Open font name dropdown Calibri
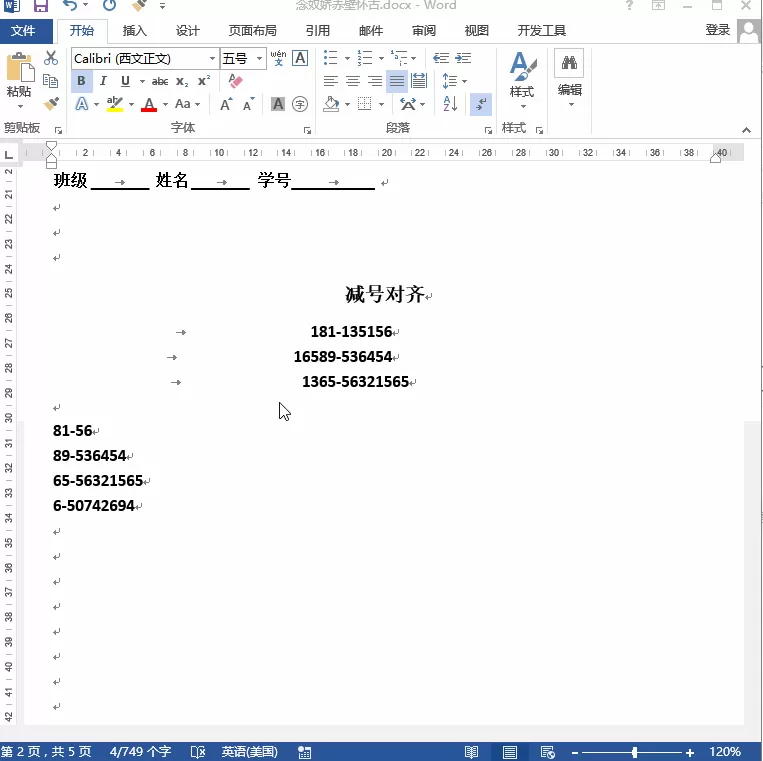763x761 pixels. point(213,59)
